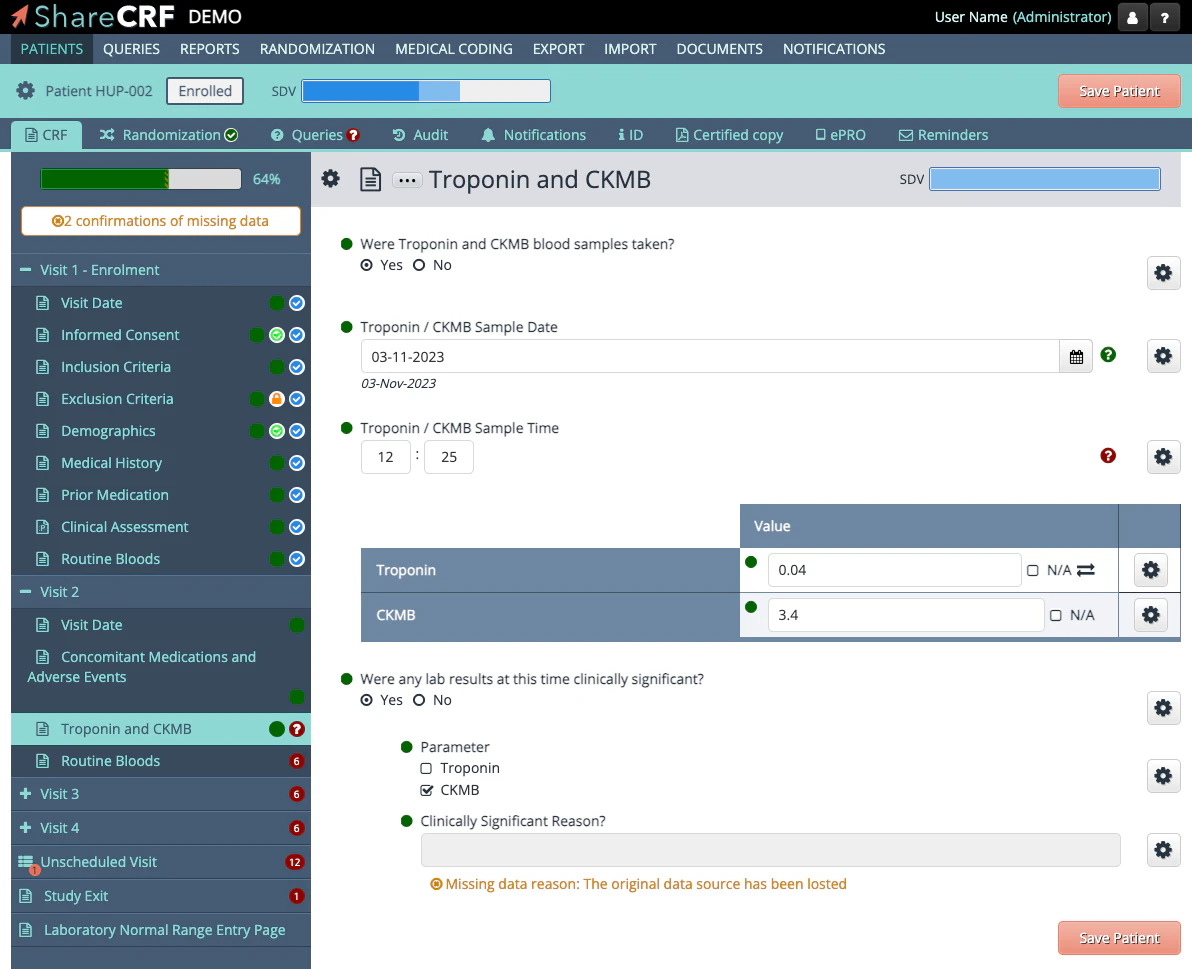
Task: Open the MEDICAL CODING menu
Action: coord(453,49)
